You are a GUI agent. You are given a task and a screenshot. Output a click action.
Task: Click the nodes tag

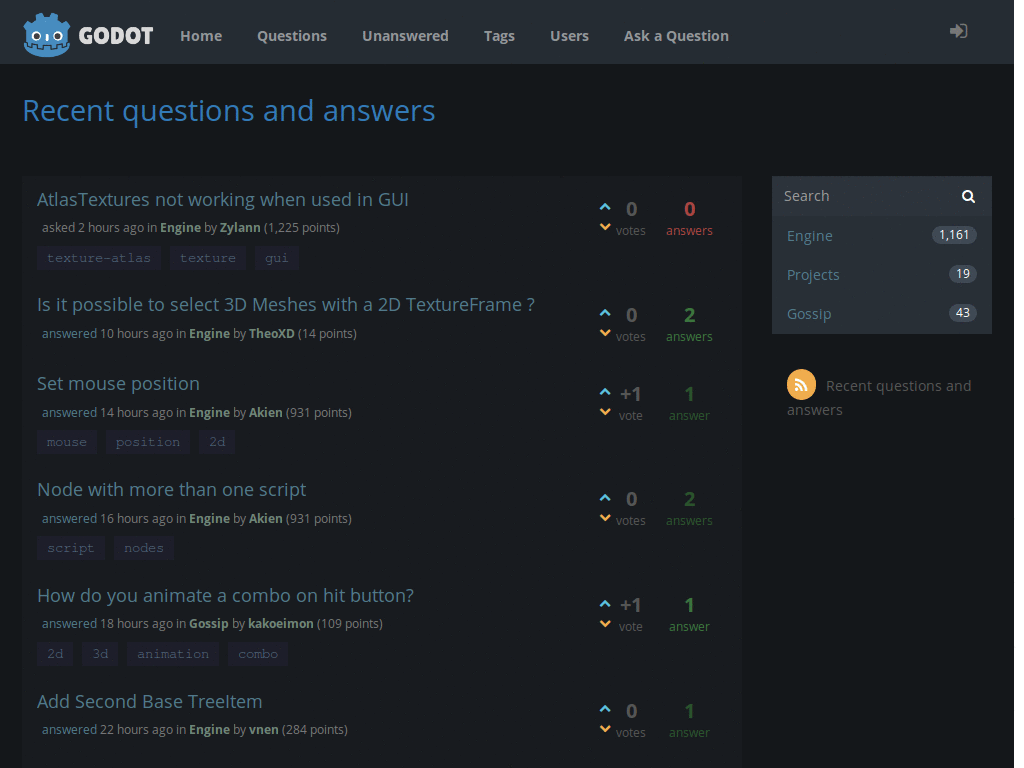coord(144,548)
